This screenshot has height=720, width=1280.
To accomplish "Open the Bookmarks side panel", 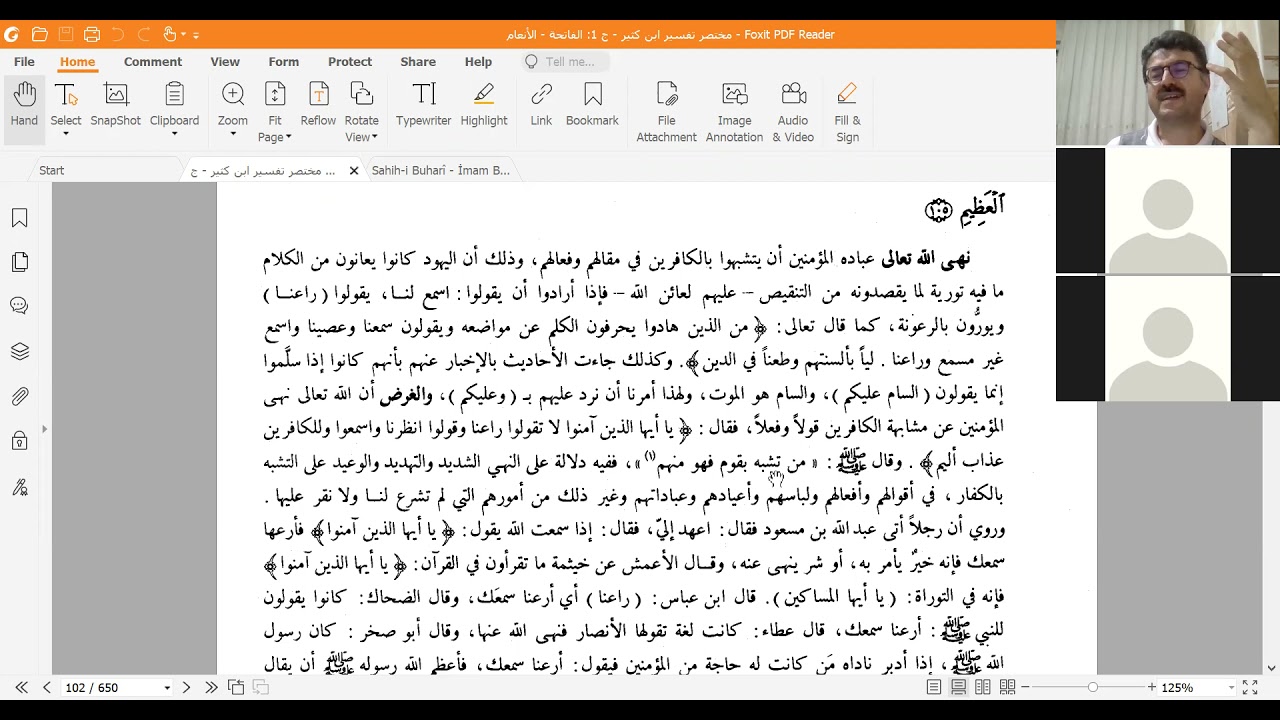I will (20, 218).
